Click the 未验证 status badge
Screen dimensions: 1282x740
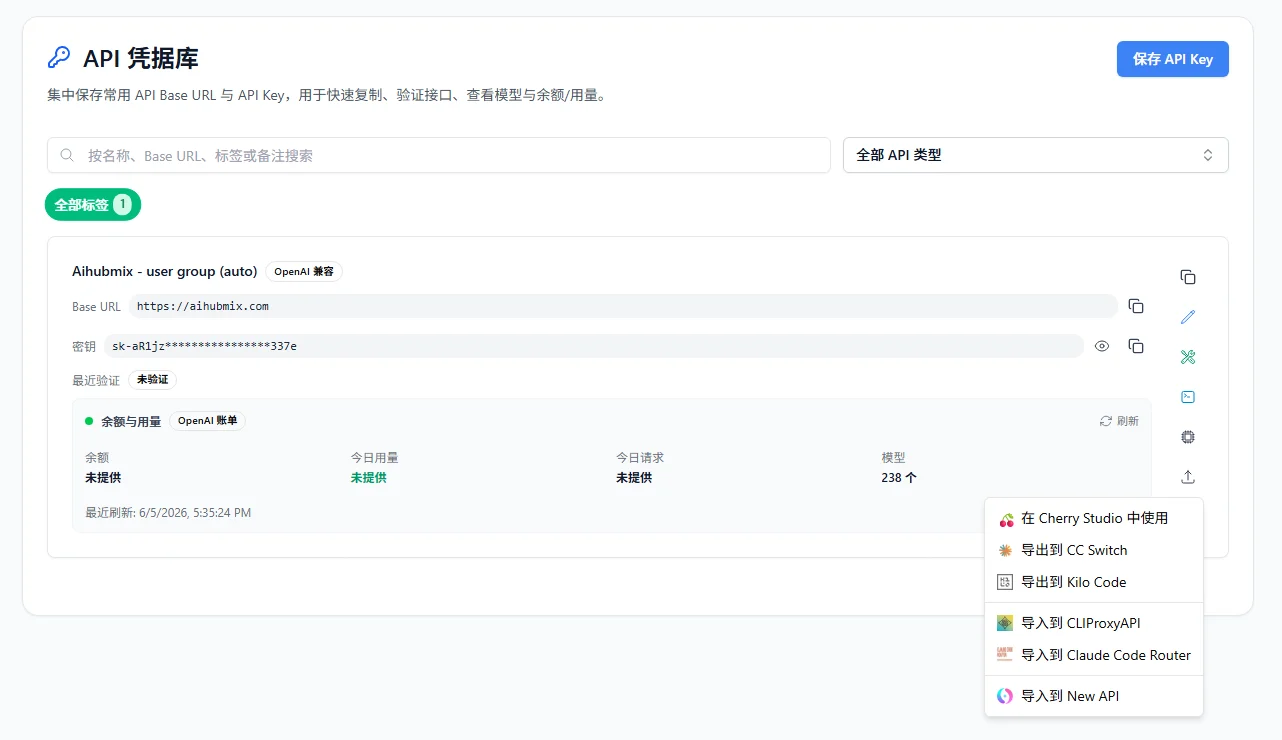pos(153,380)
